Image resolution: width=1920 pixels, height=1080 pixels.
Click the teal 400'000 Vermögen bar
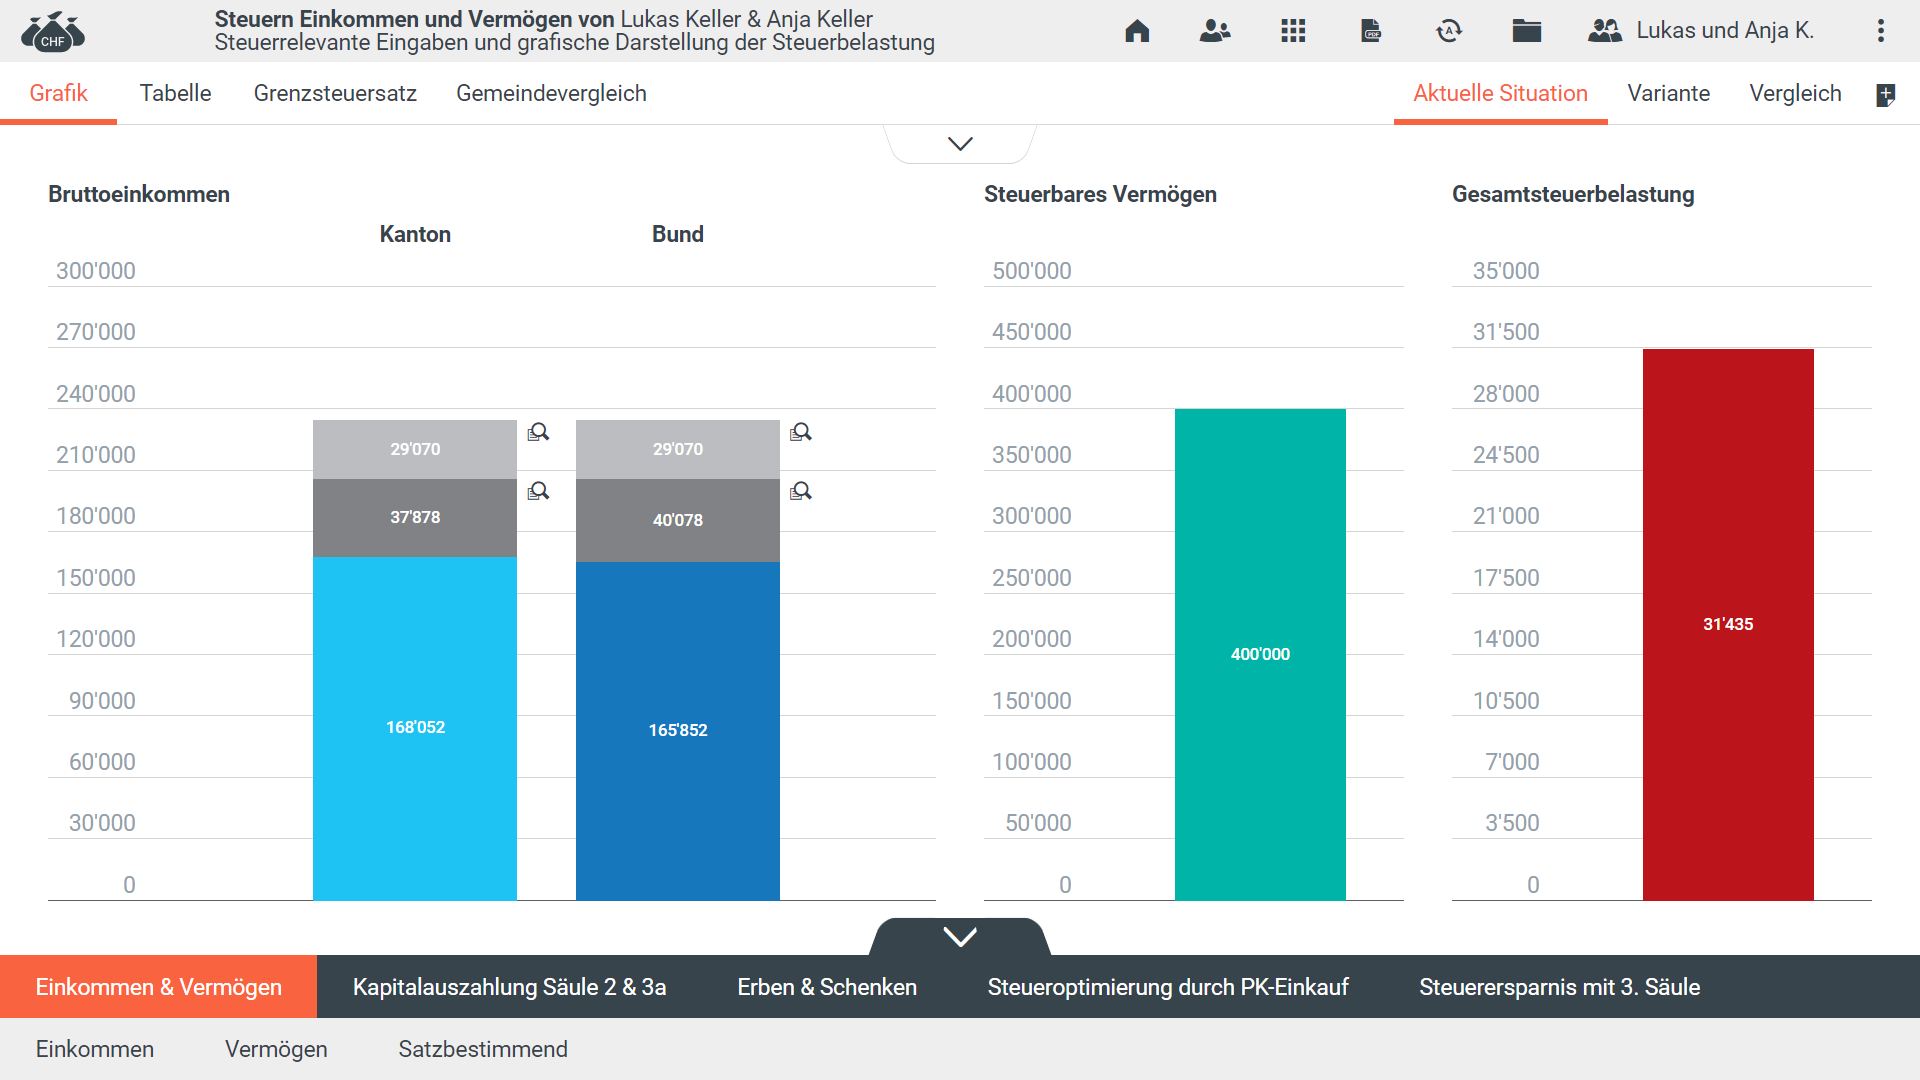point(1260,654)
